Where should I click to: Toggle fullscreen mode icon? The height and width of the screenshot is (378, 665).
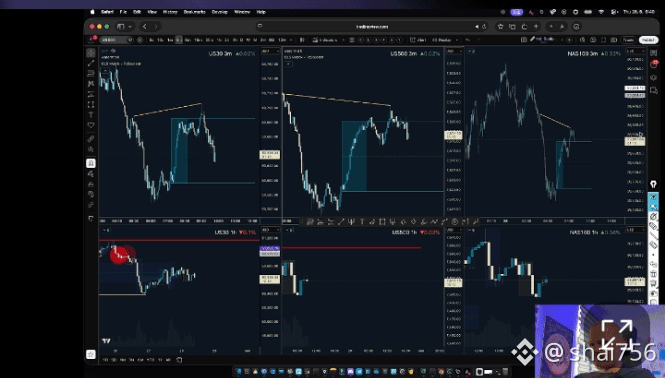(x=604, y=39)
